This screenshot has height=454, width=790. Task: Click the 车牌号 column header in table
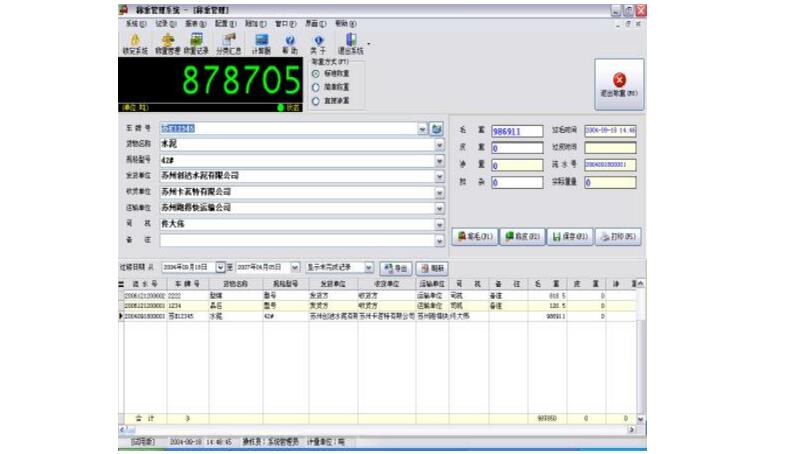(x=188, y=284)
